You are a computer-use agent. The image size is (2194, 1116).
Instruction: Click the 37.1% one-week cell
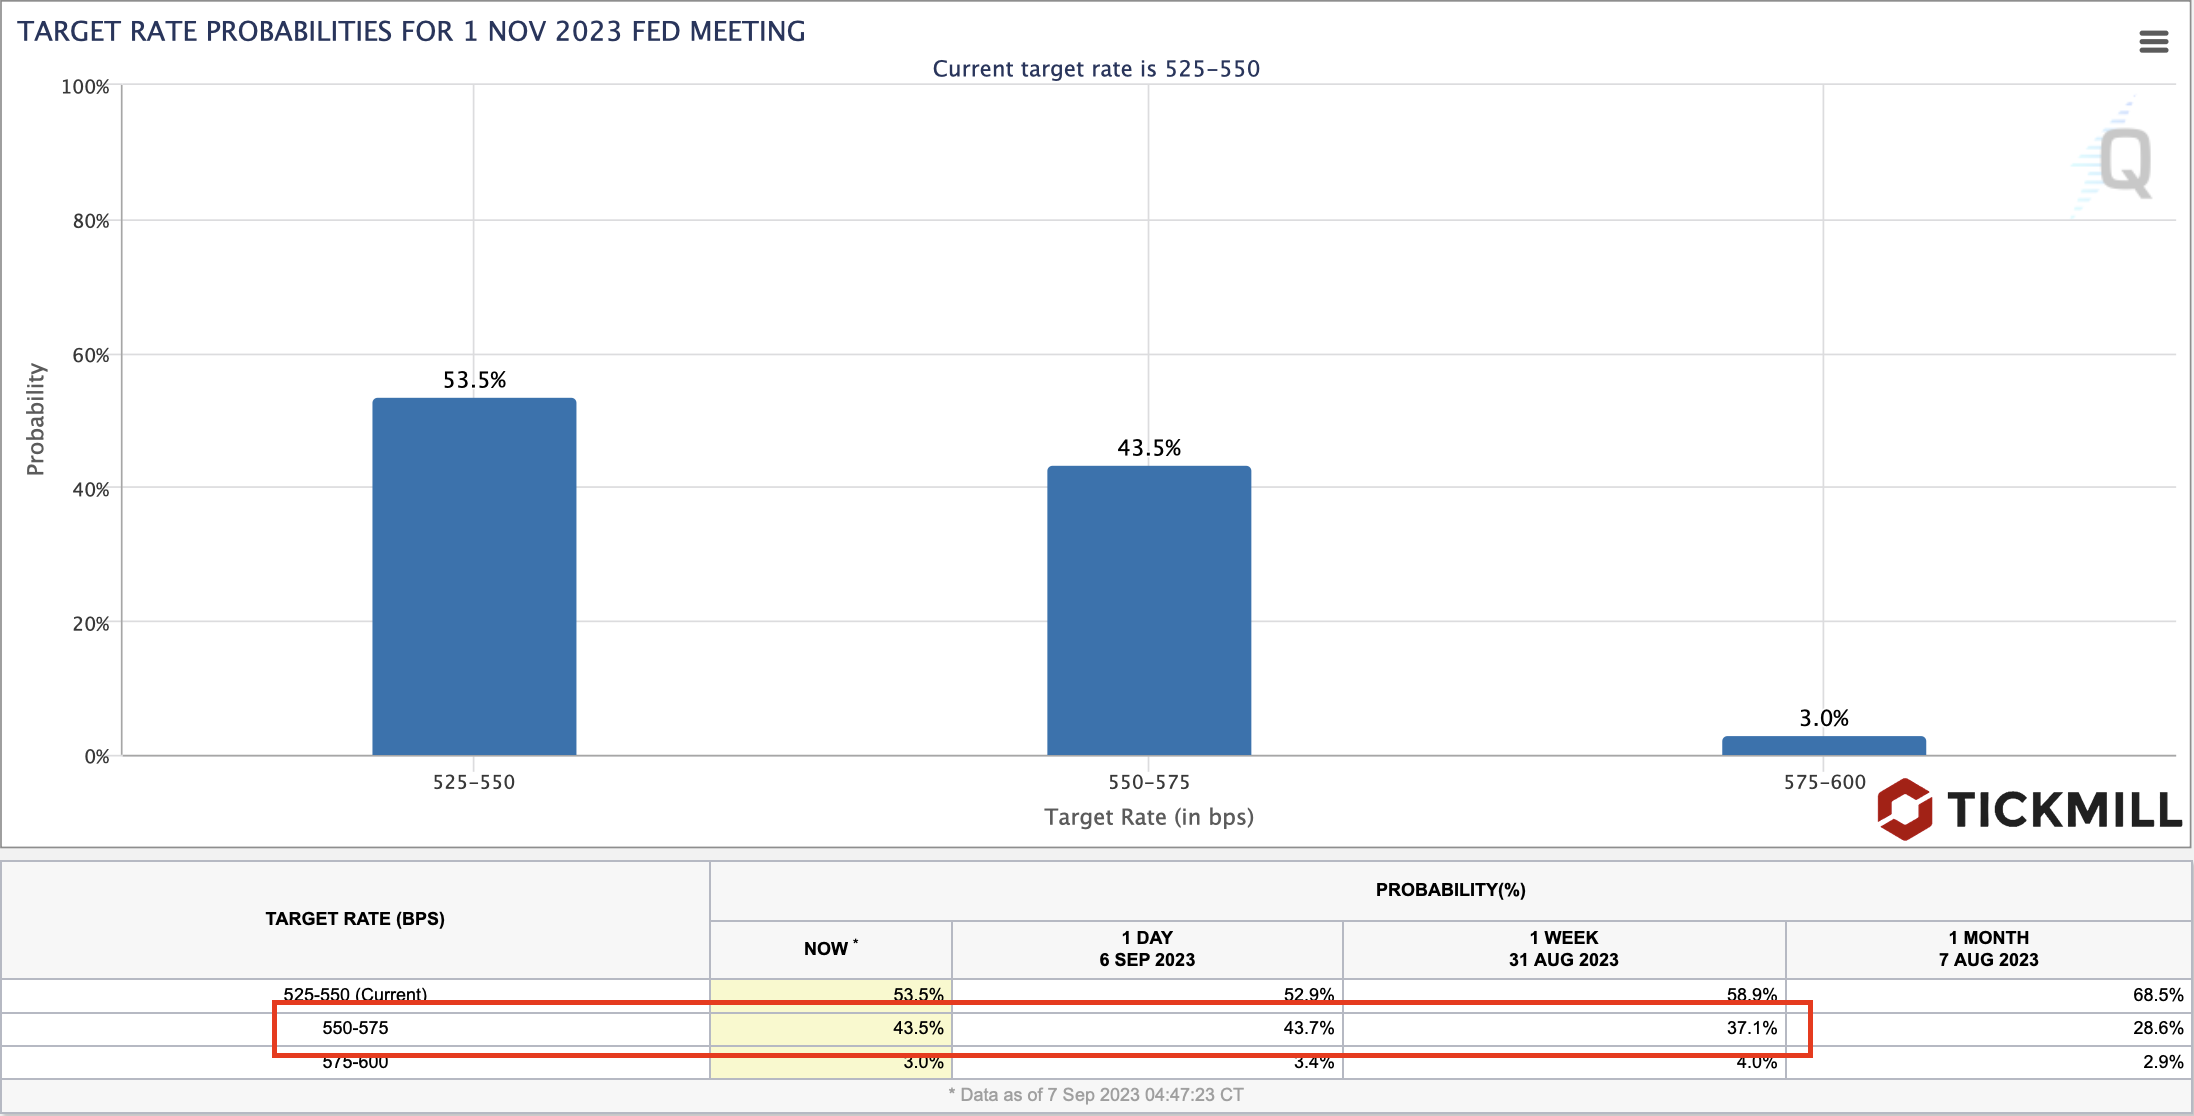tap(1751, 1028)
